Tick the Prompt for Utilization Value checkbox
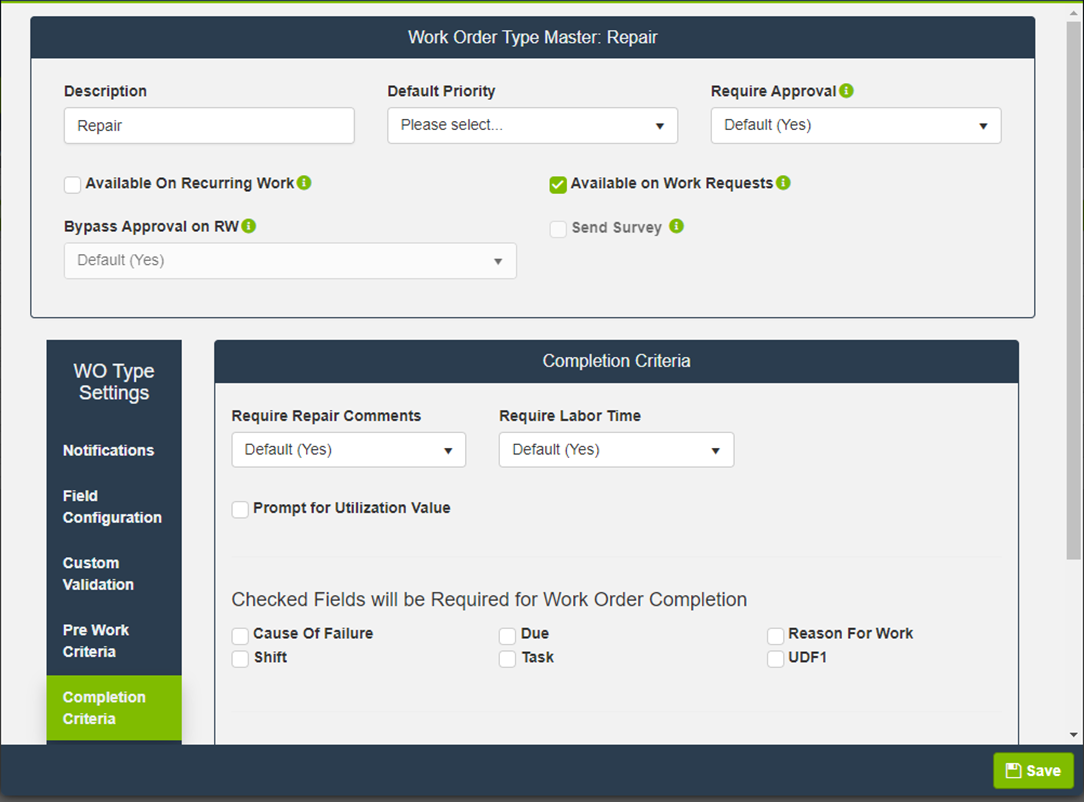1084x802 pixels. 240,509
